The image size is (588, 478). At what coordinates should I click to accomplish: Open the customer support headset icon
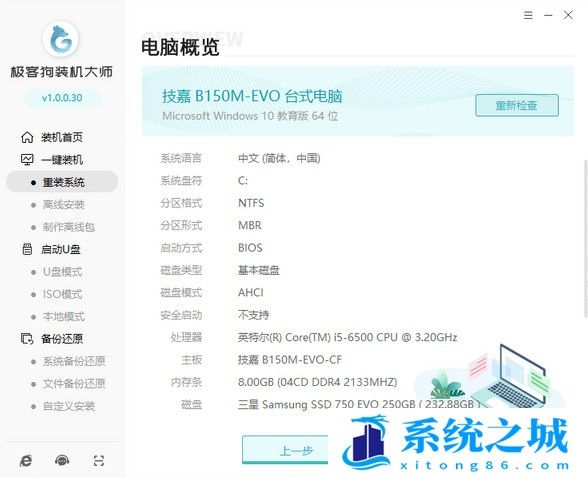point(62,460)
